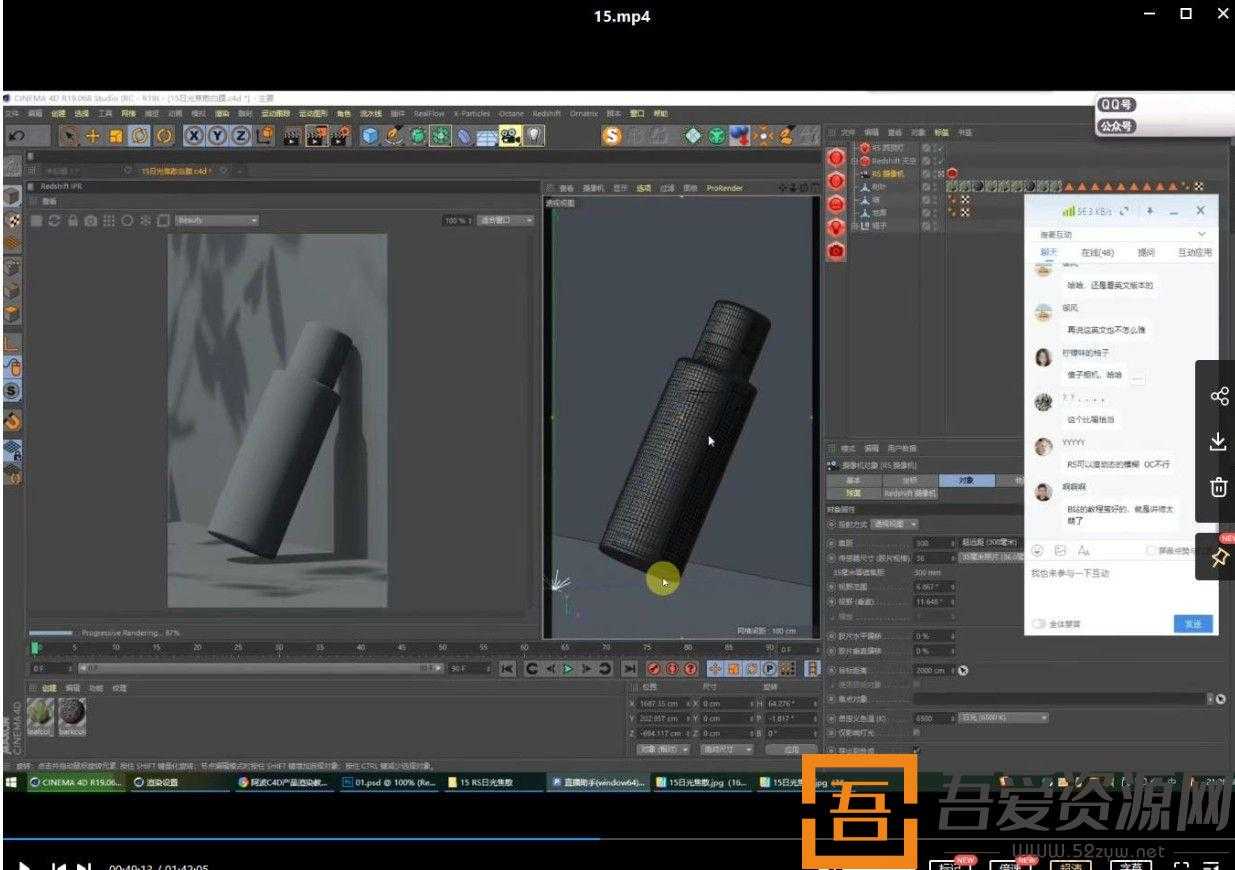1235x870 pixels.
Task: Select the Redshift S icon in the toolbar
Action: tap(612, 137)
